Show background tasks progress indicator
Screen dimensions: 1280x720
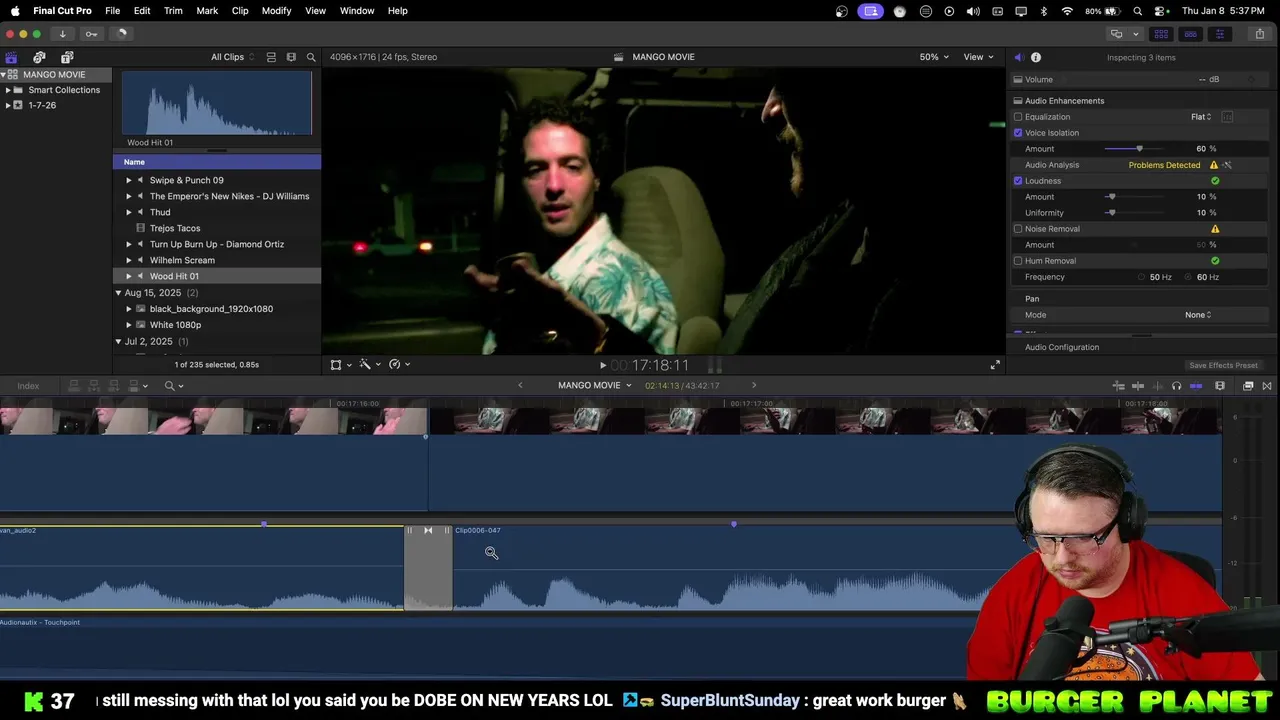click(x=121, y=33)
